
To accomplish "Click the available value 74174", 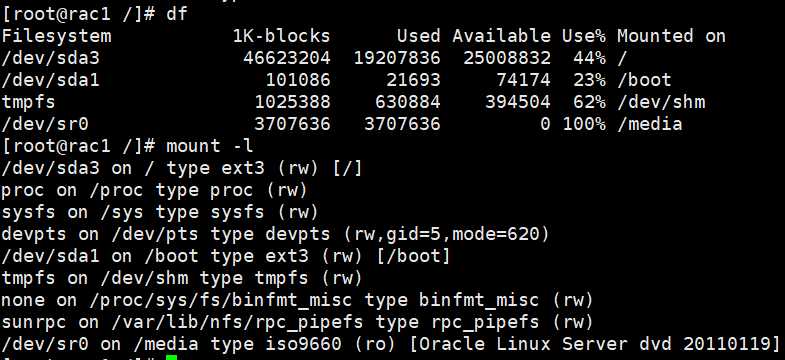I will pos(524,80).
